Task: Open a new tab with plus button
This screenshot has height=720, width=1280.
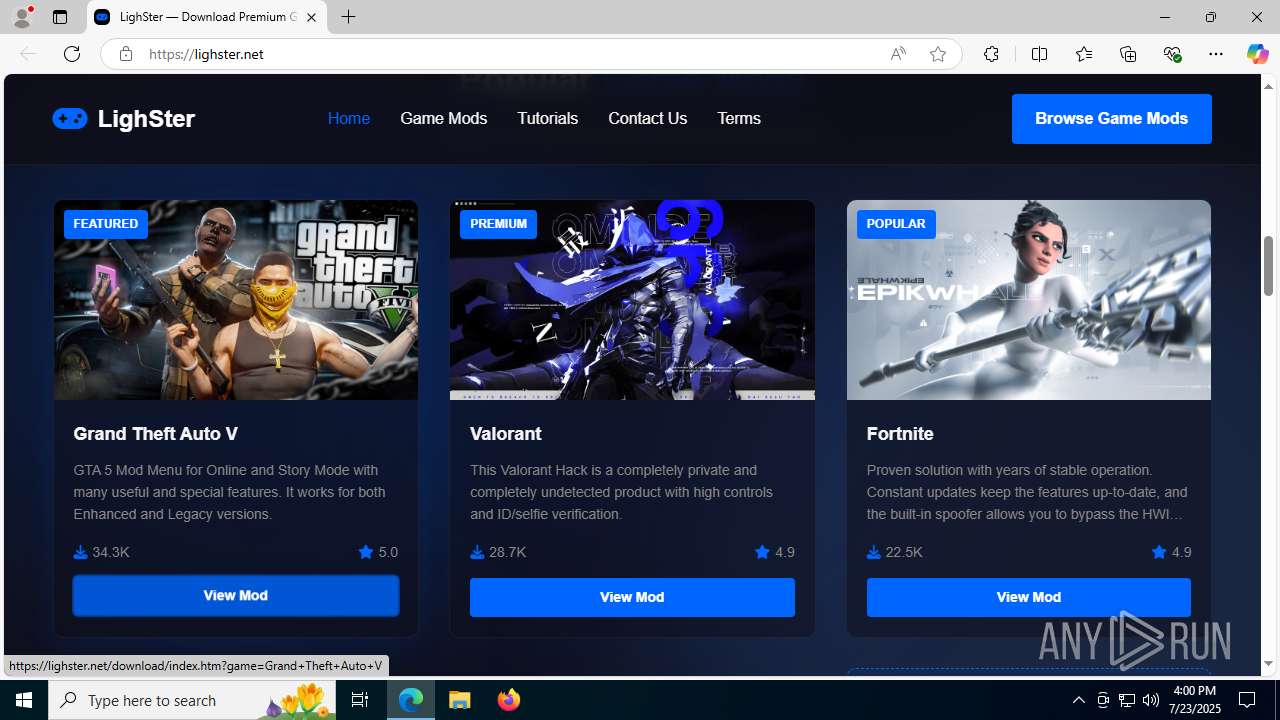Action: pyautogui.click(x=348, y=17)
